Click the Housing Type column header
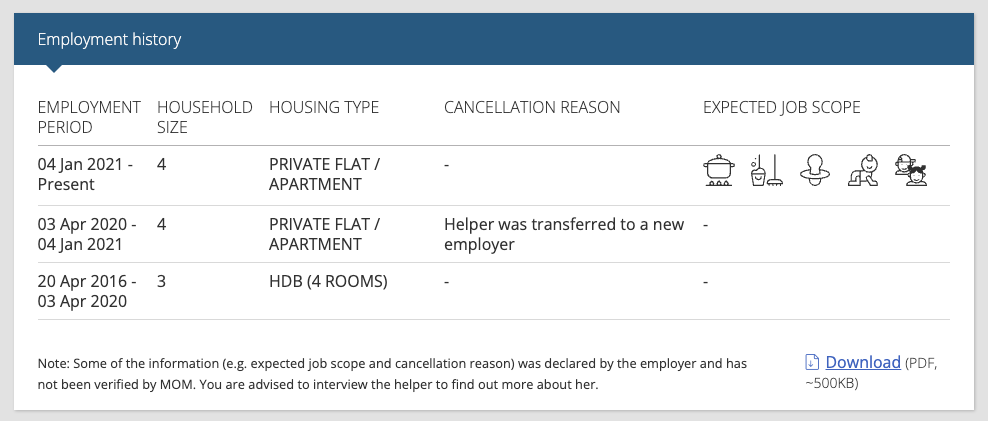The image size is (988, 421). click(324, 107)
